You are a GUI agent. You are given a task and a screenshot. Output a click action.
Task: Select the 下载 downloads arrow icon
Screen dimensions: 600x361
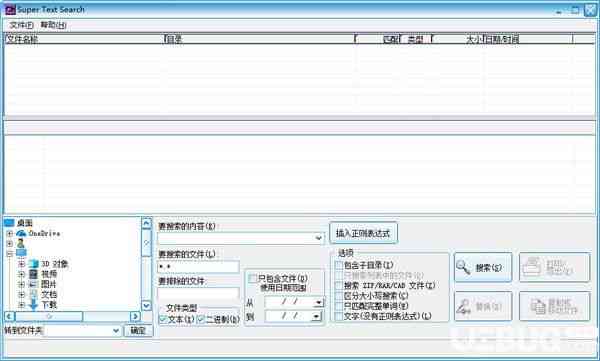(34, 305)
